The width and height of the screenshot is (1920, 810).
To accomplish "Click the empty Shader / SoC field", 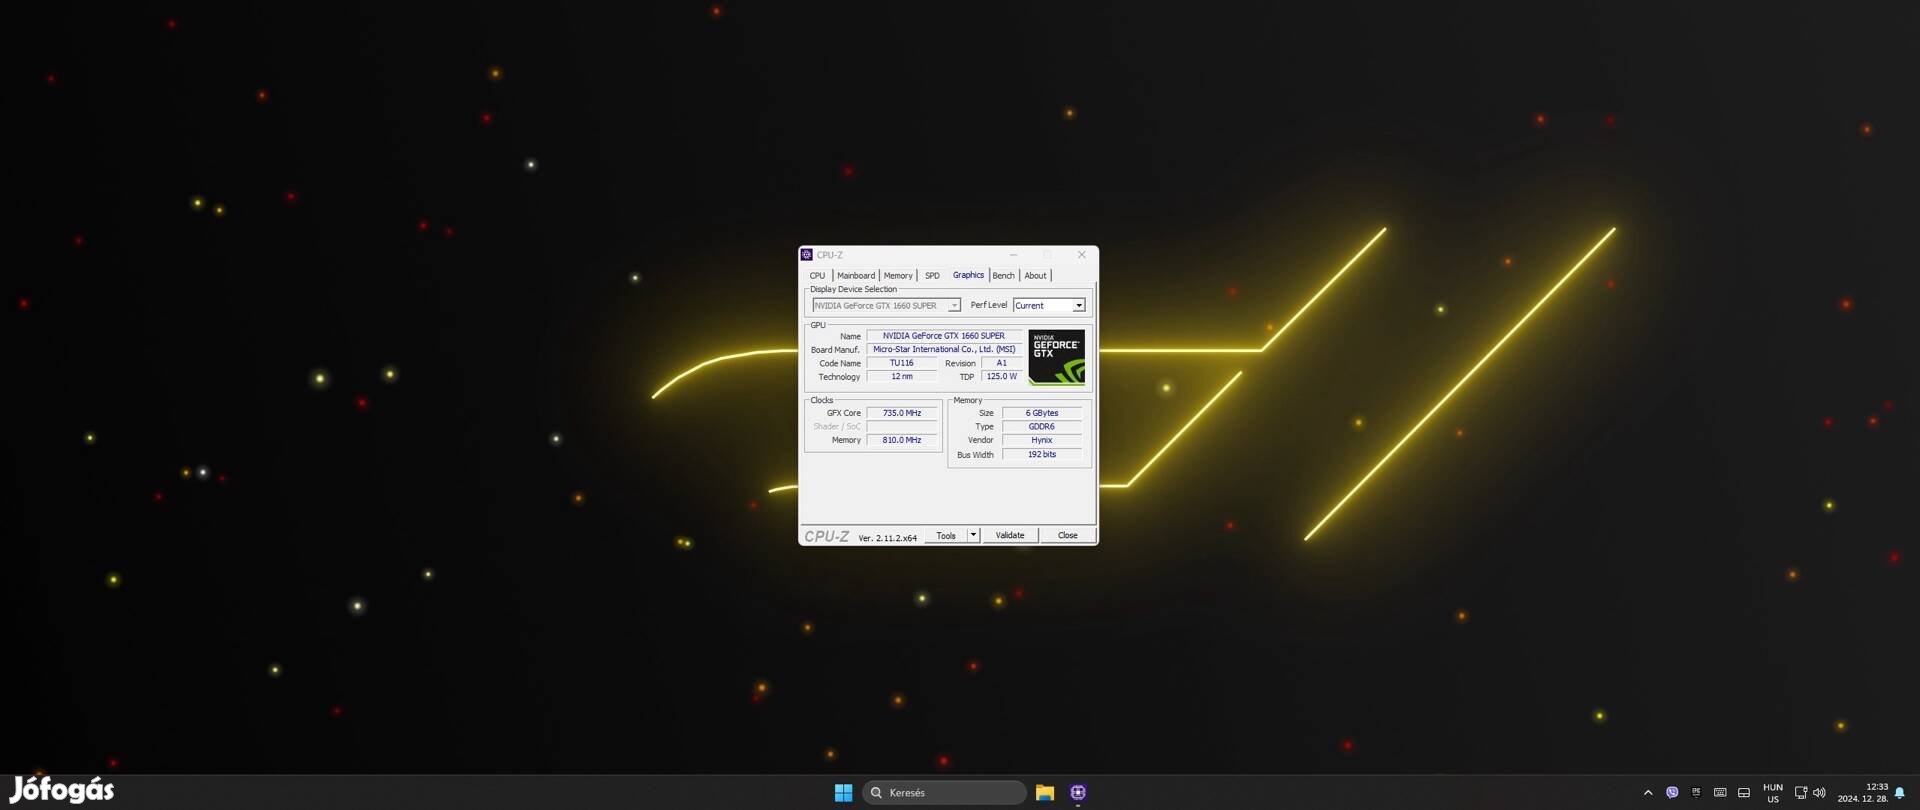I will pyautogui.click(x=902, y=426).
